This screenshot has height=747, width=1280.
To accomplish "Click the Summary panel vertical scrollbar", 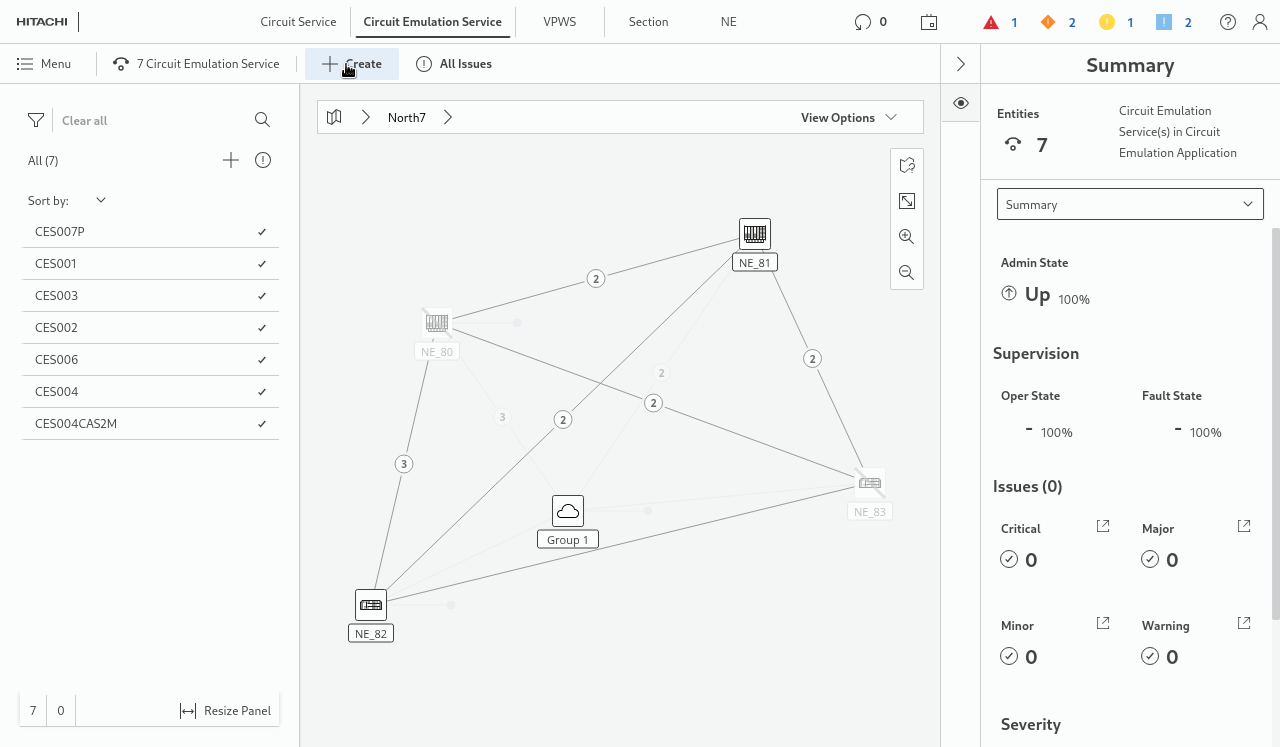I will pyautogui.click(x=1275, y=420).
